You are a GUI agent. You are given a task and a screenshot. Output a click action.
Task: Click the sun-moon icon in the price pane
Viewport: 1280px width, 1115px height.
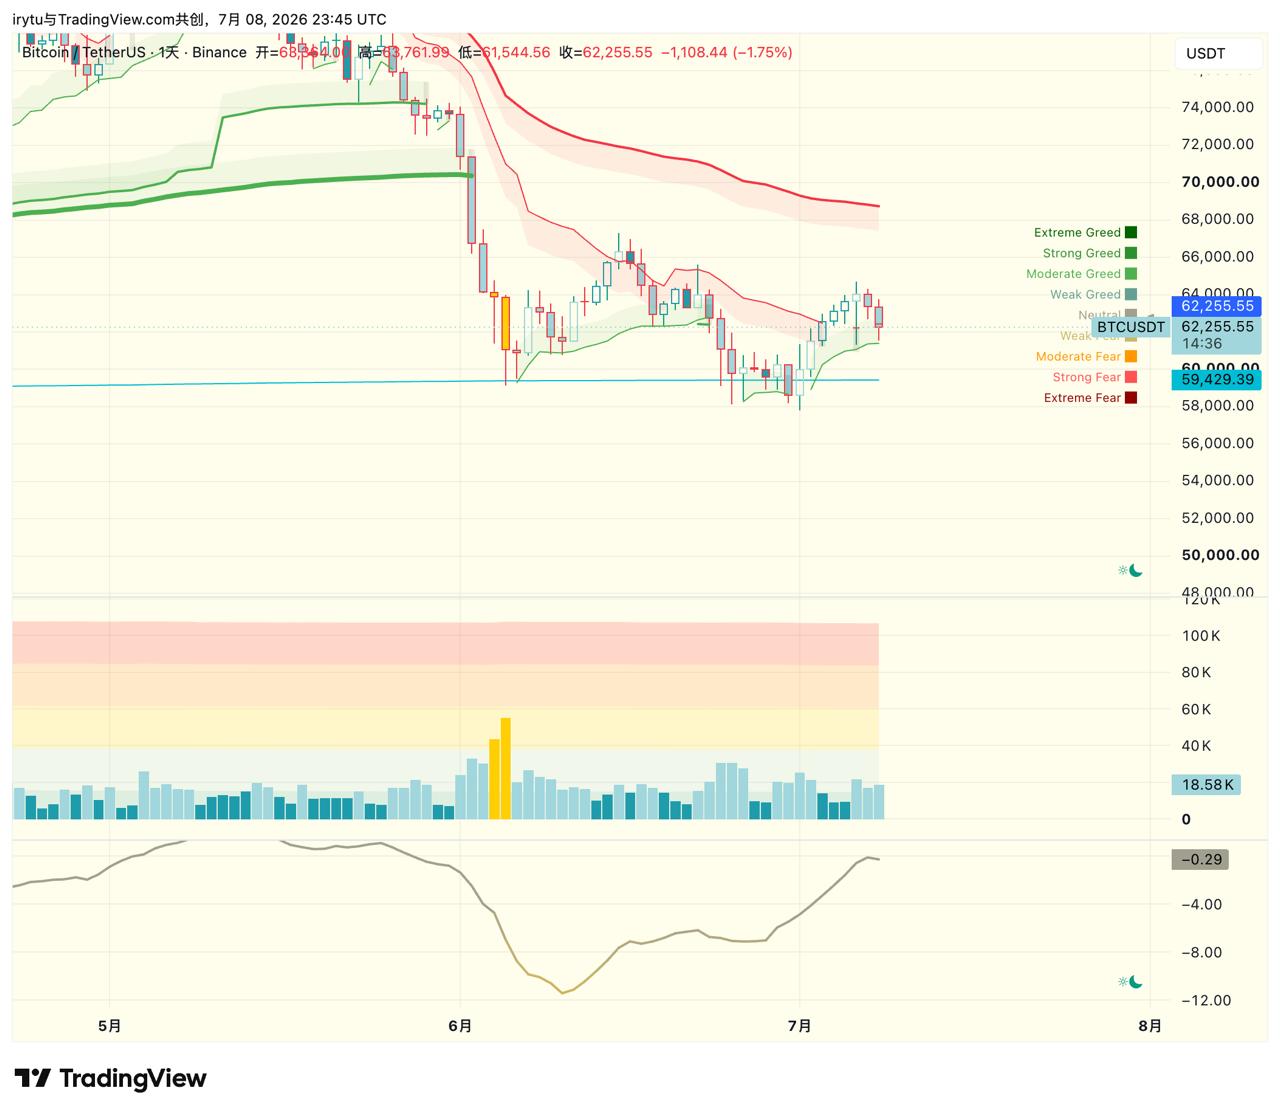[x=1130, y=571]
